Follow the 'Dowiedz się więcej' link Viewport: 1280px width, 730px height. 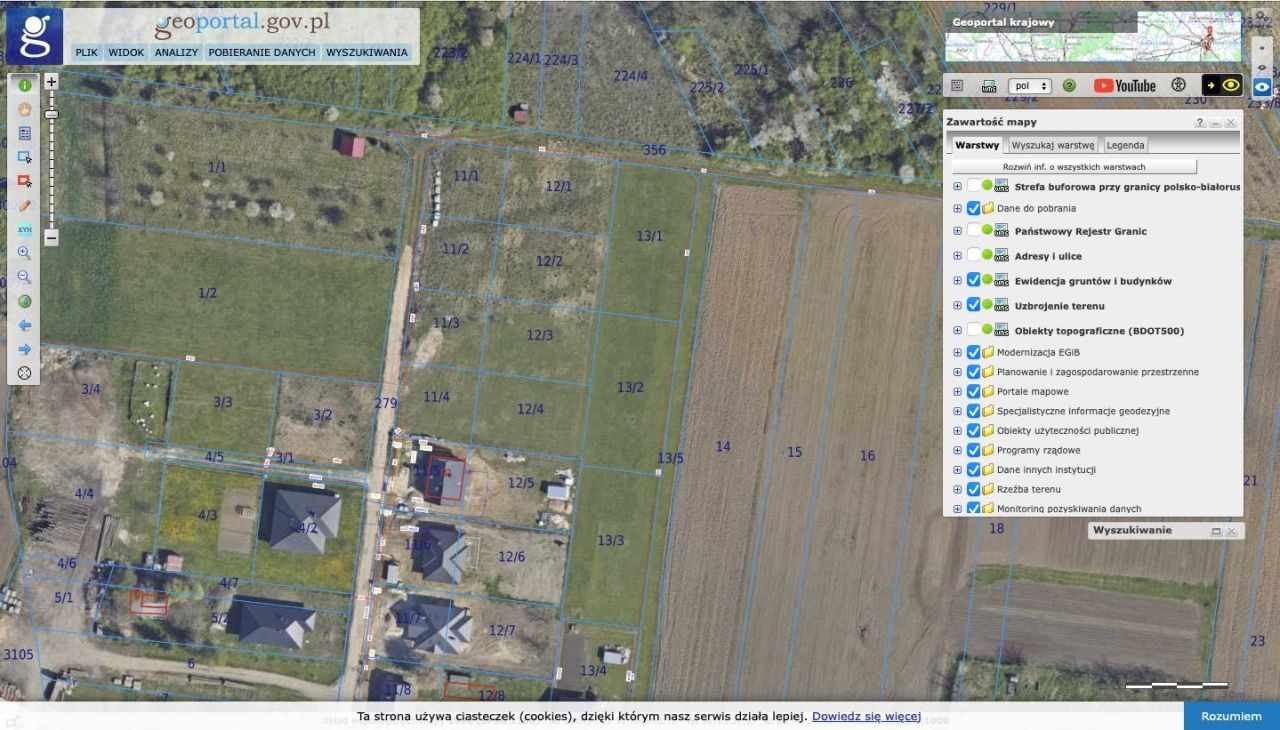tap(866, 716)
